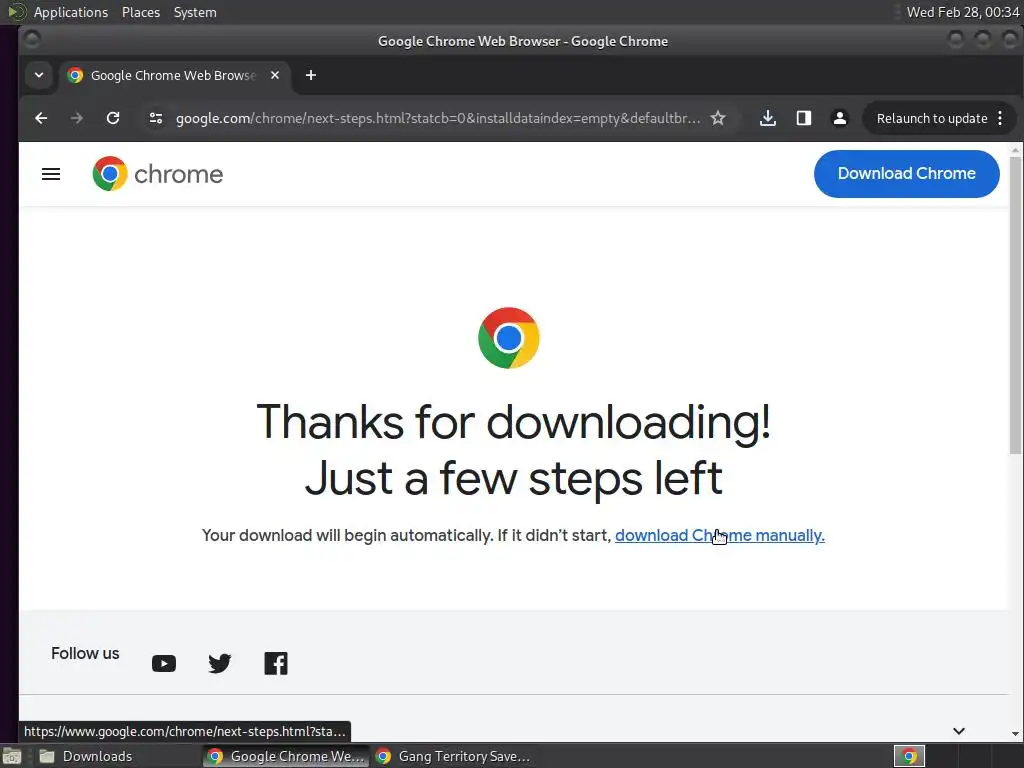
Task: Click the chrome logo in page header
Action: pyautogui.click(x=157, y=174)
